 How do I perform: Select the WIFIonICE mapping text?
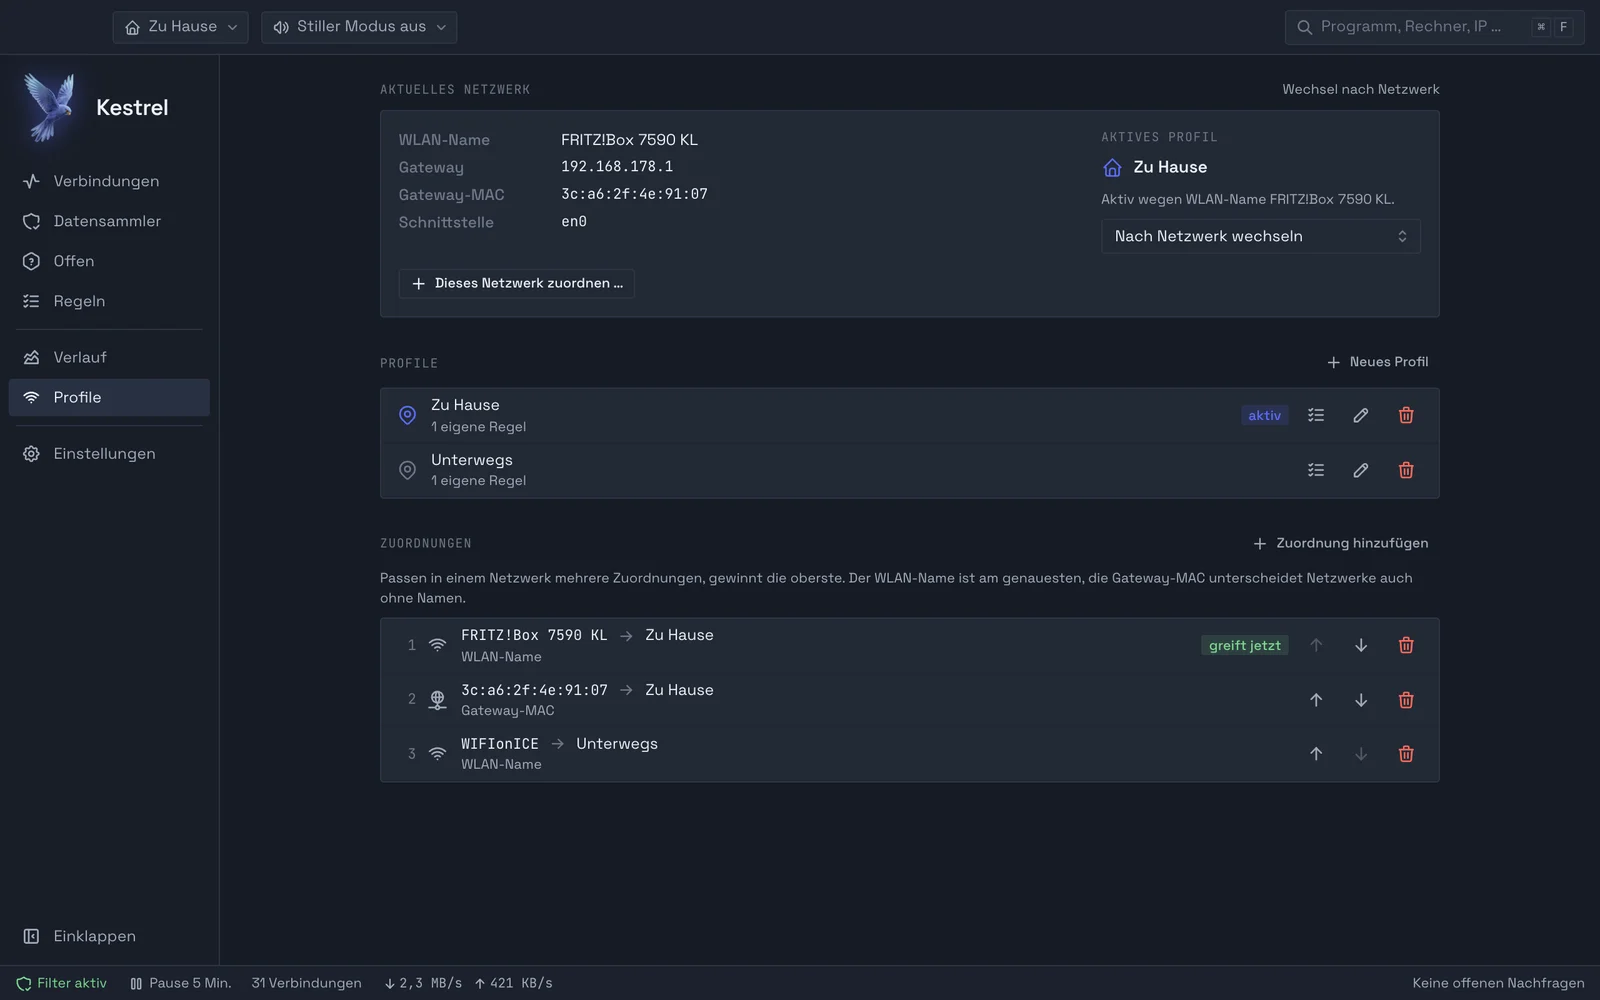[500, 744]
